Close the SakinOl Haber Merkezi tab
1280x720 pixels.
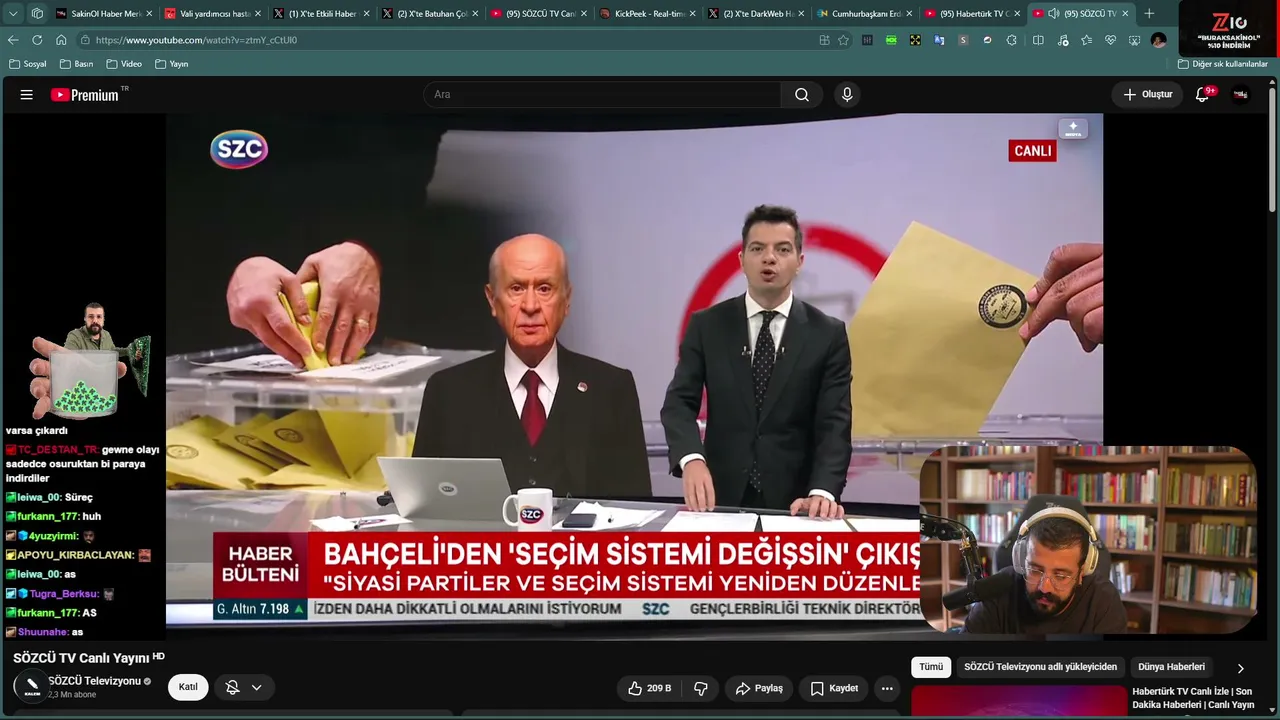point(149,14)
